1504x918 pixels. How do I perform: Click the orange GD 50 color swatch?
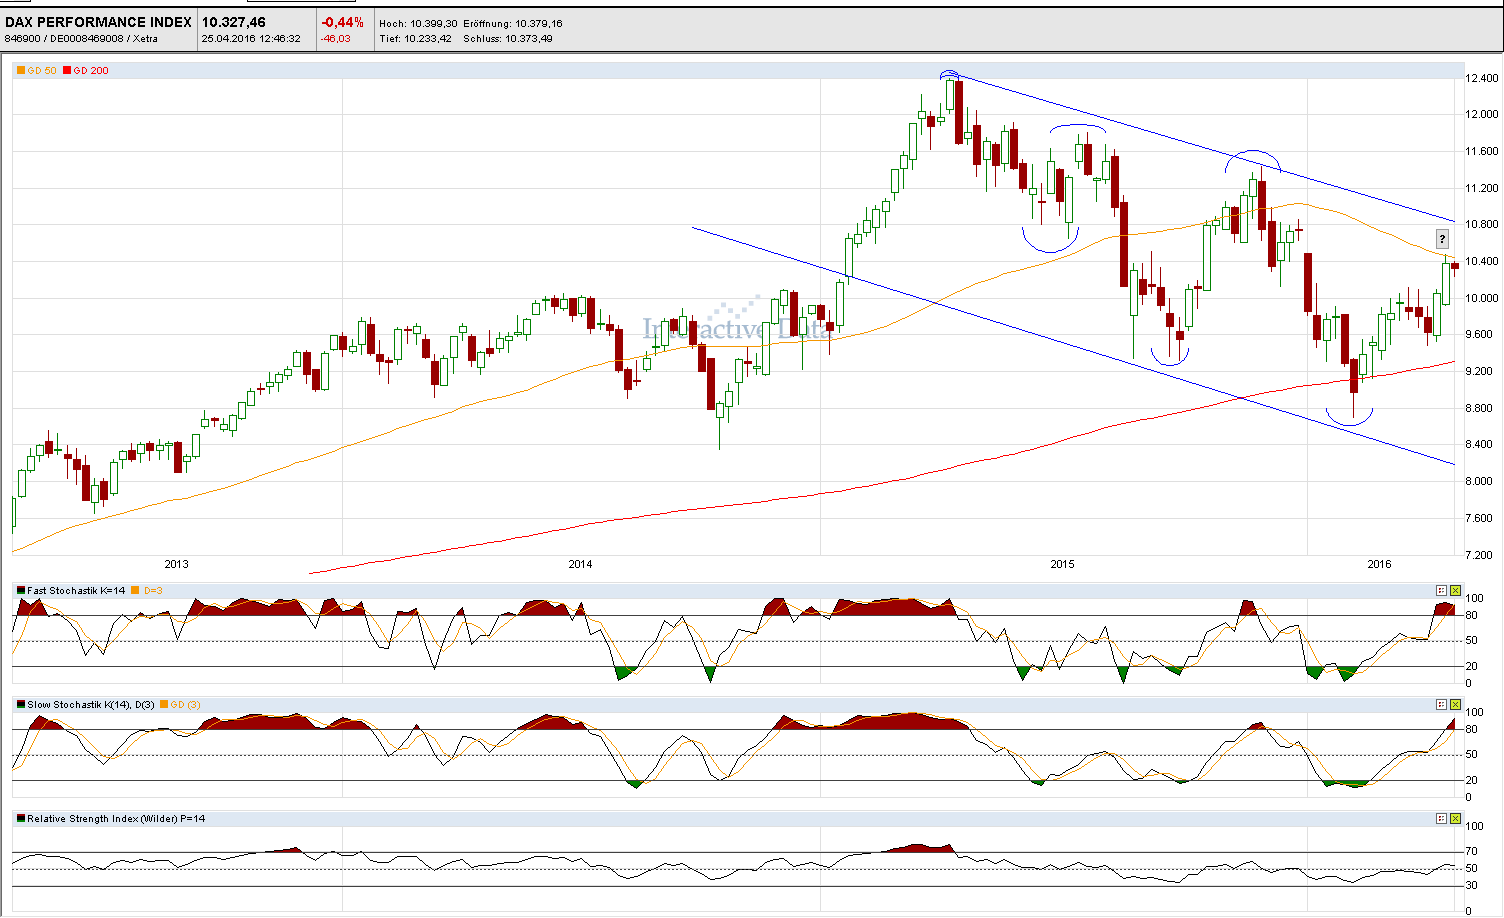coord(19,70)
